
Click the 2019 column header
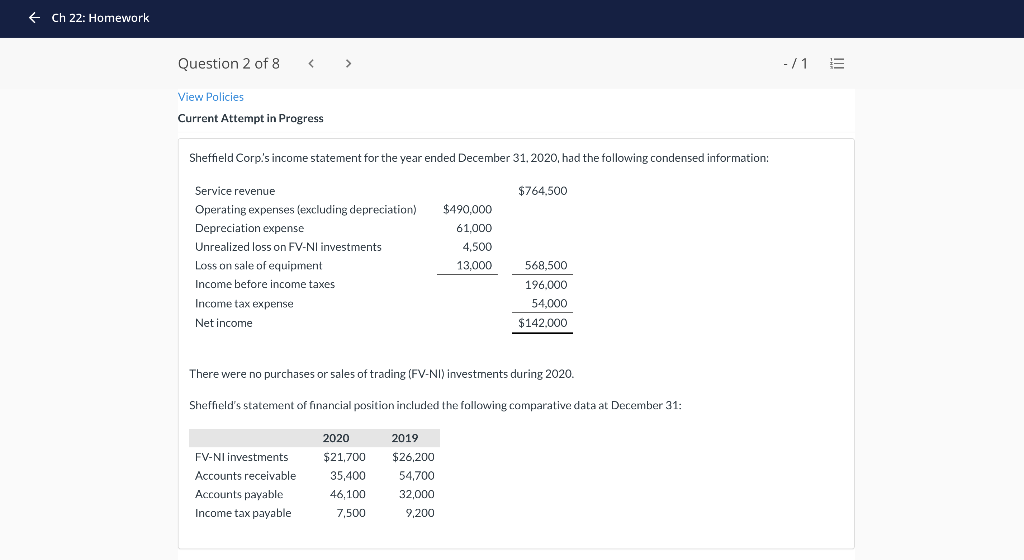405,438
